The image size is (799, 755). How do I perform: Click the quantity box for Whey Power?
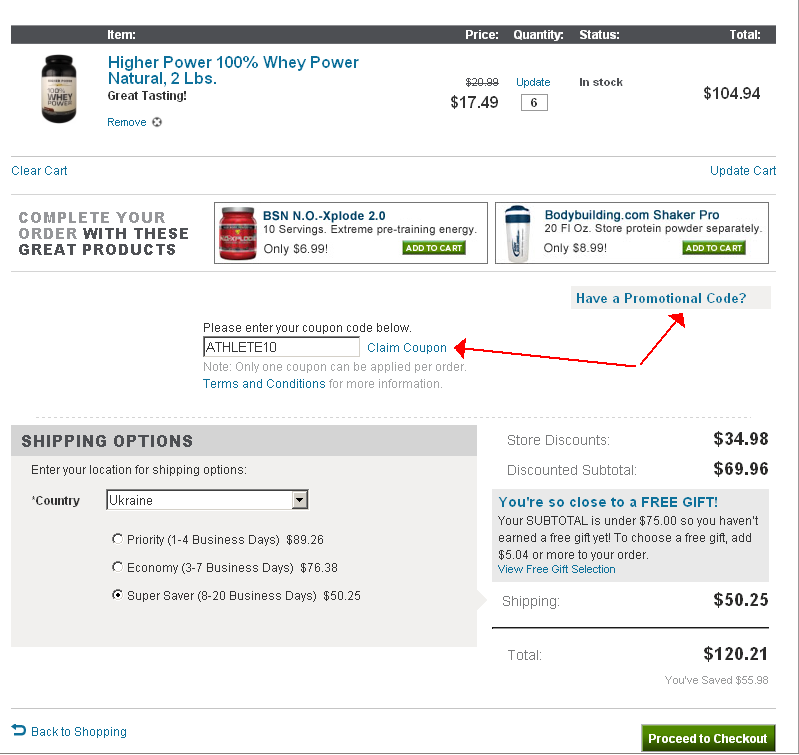[x=534, y=103]
